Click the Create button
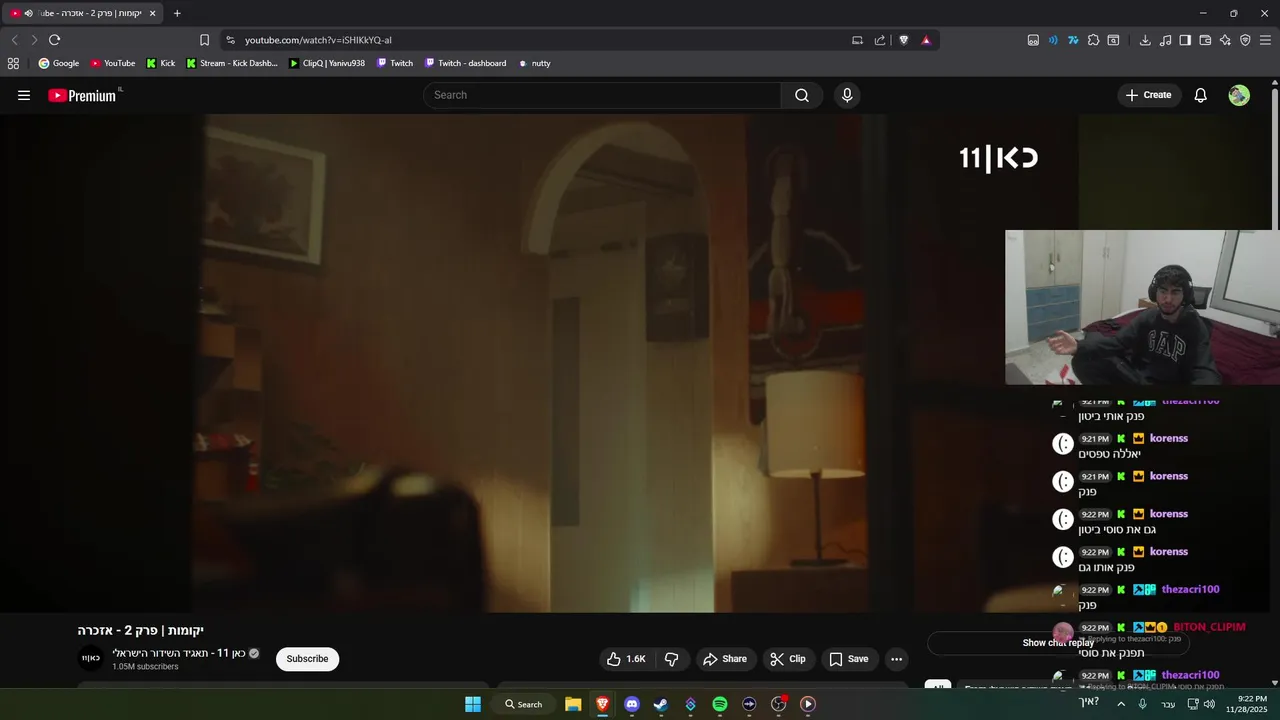This screenshot has width=1280, height=720. tap(1148, 95)
